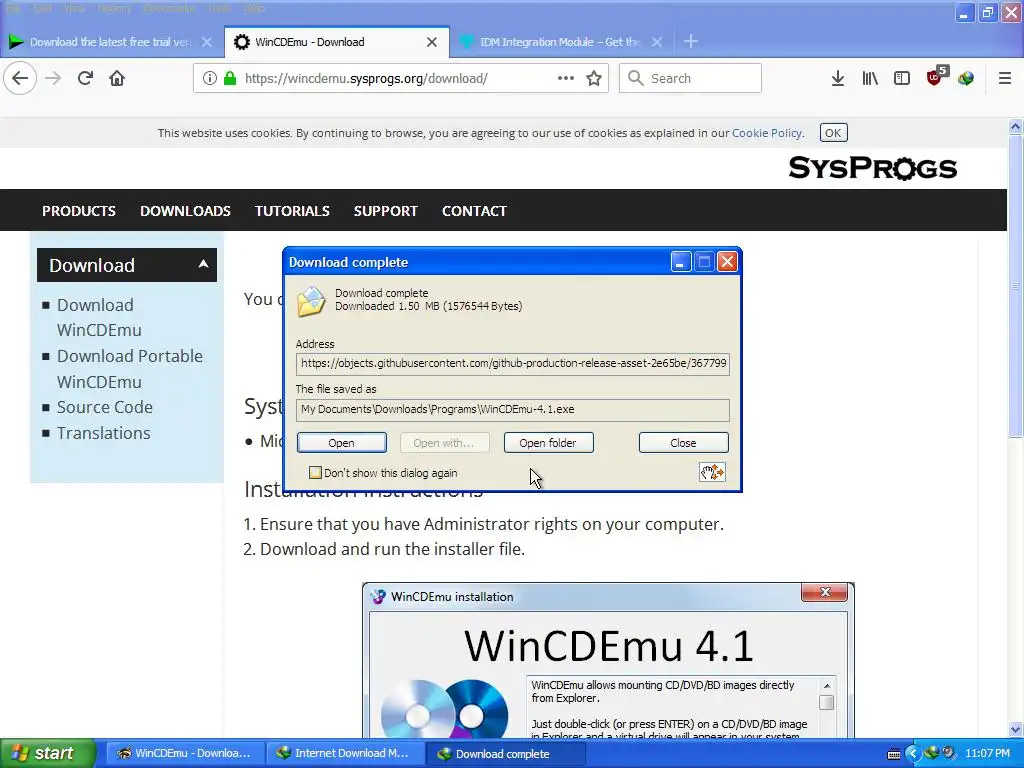Follow the Cookie Policy link
The height and width of the screenshot is (768, 1024).
pos(767,133)
